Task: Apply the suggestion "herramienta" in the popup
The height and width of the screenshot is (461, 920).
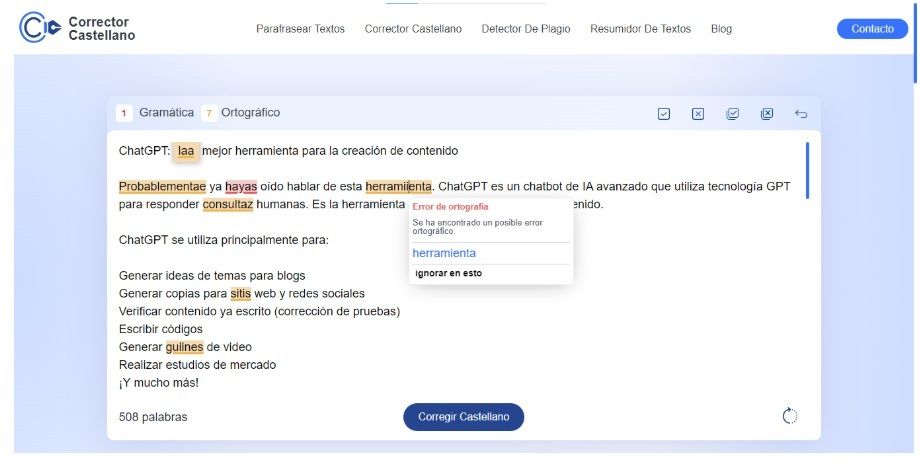Action: 444,253
